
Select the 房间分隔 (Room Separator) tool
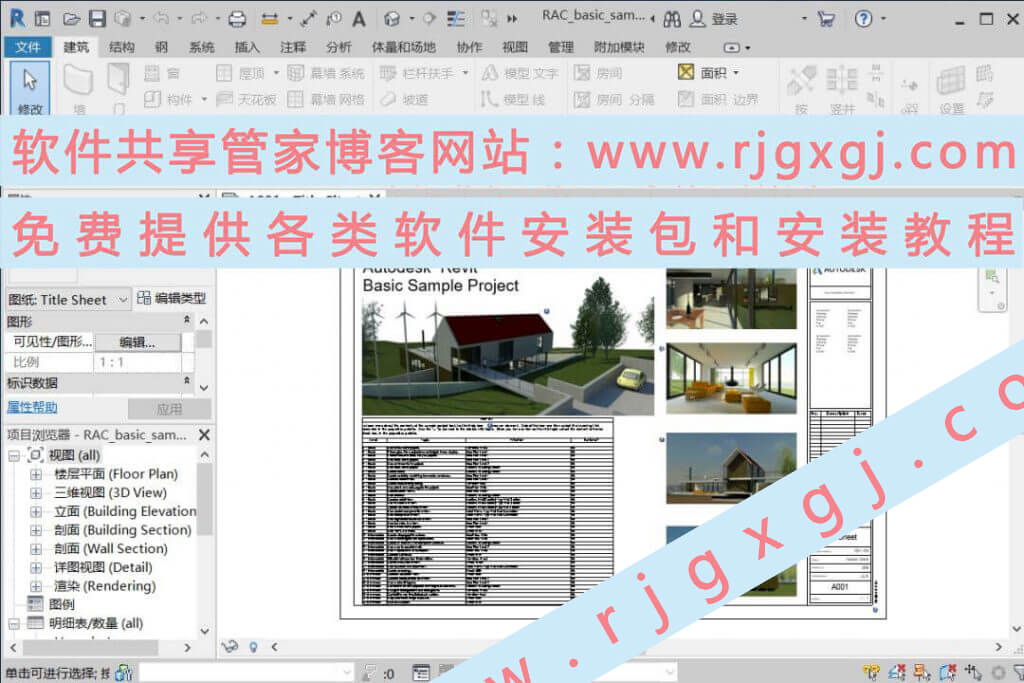[614, 99]
